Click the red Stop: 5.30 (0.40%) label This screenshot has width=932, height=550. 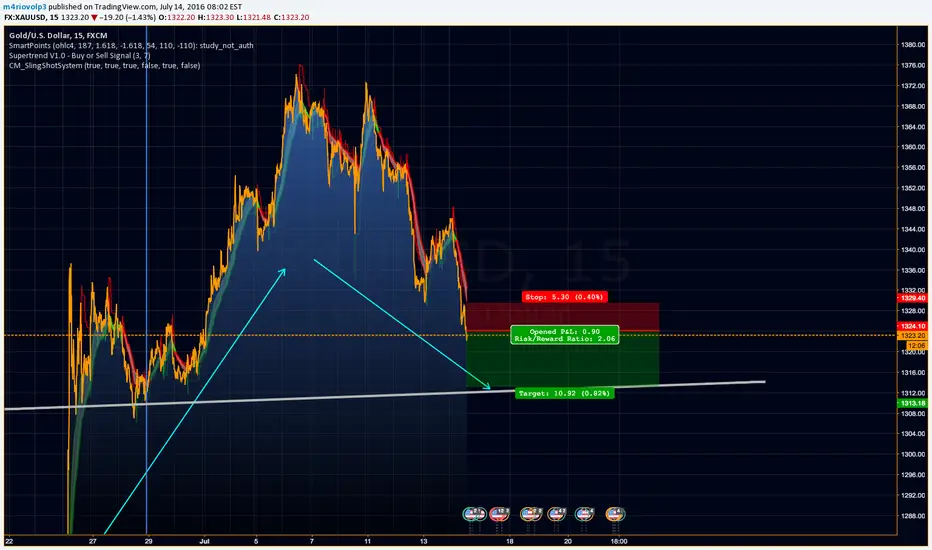click(x=565, y=297)
